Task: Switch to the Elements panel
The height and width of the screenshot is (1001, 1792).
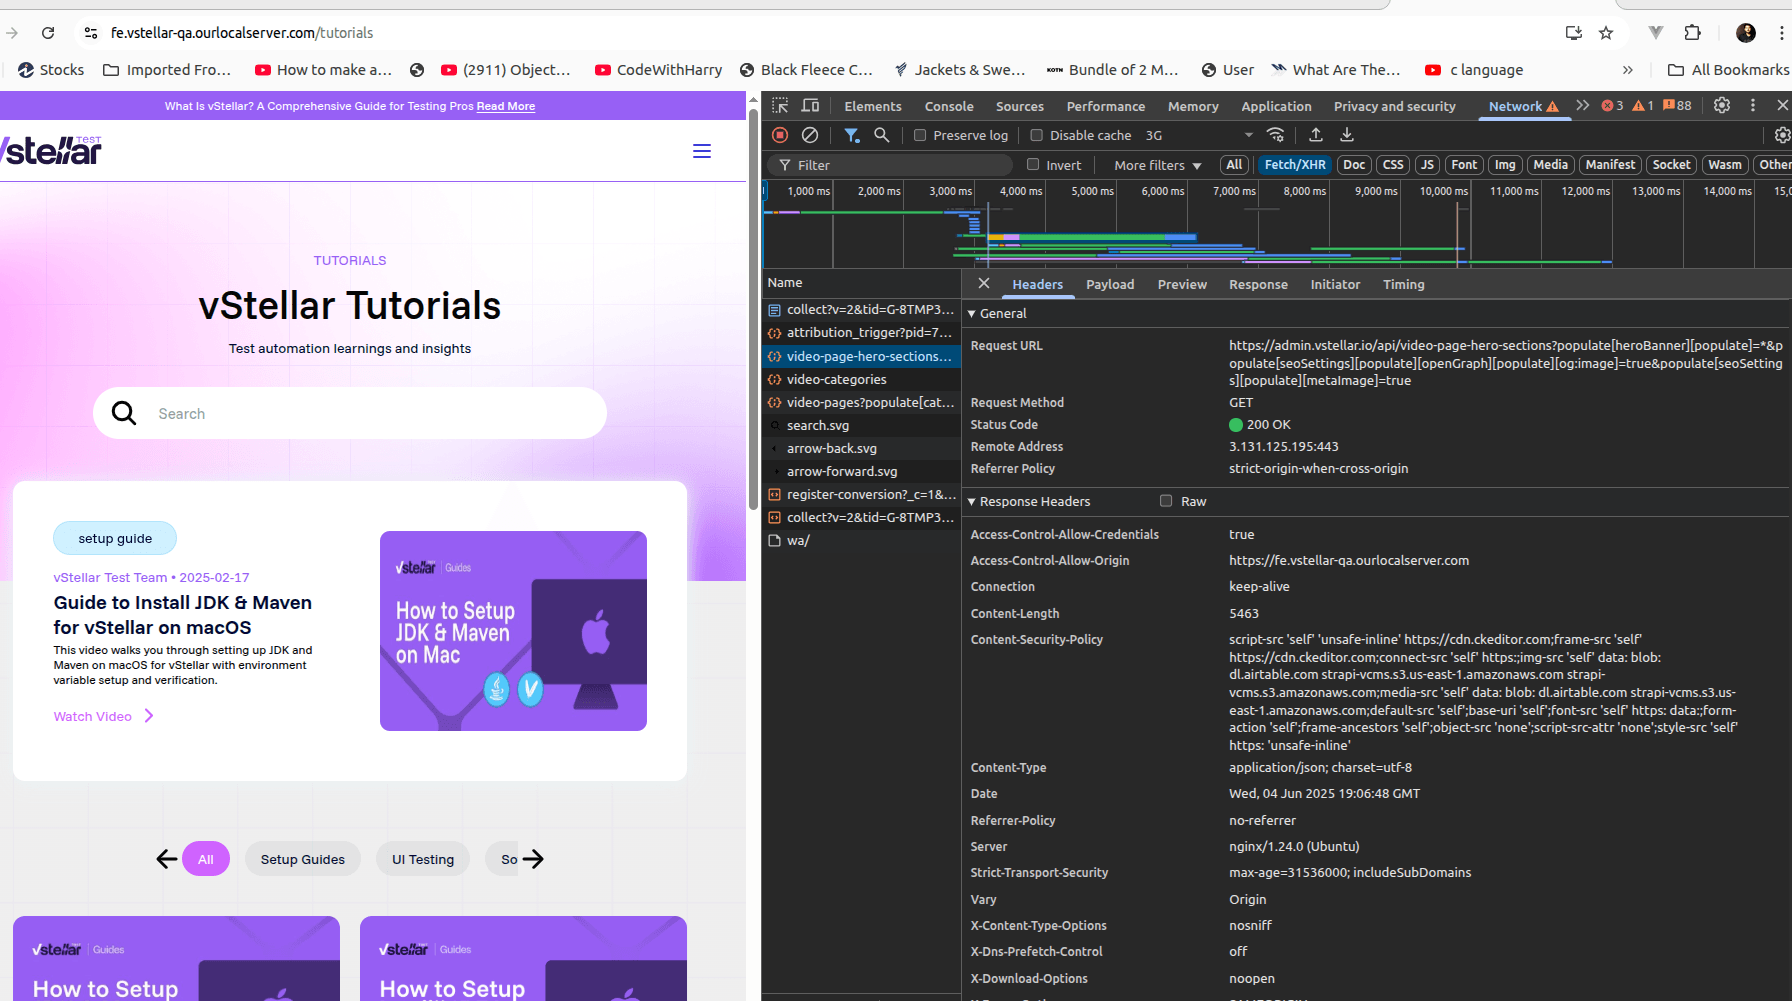Action: point(872,106)
